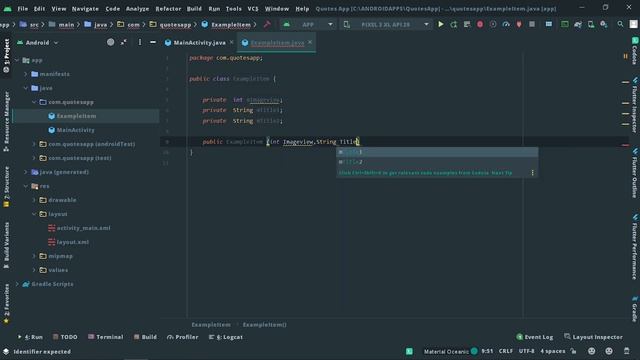Click the red Debug app icon
Screen dimensions: 640x360
[480, 24]
